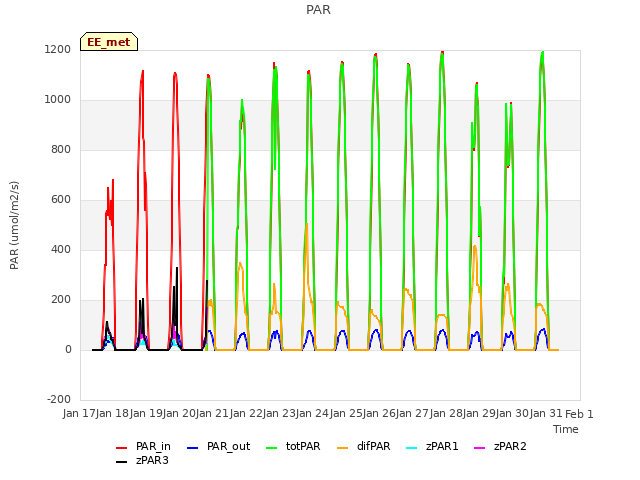Viewport: 640px width, 480px height.
Task: Toggle the PAR_in legend entry
Action: pyautogui.click(x=143, y=447)
